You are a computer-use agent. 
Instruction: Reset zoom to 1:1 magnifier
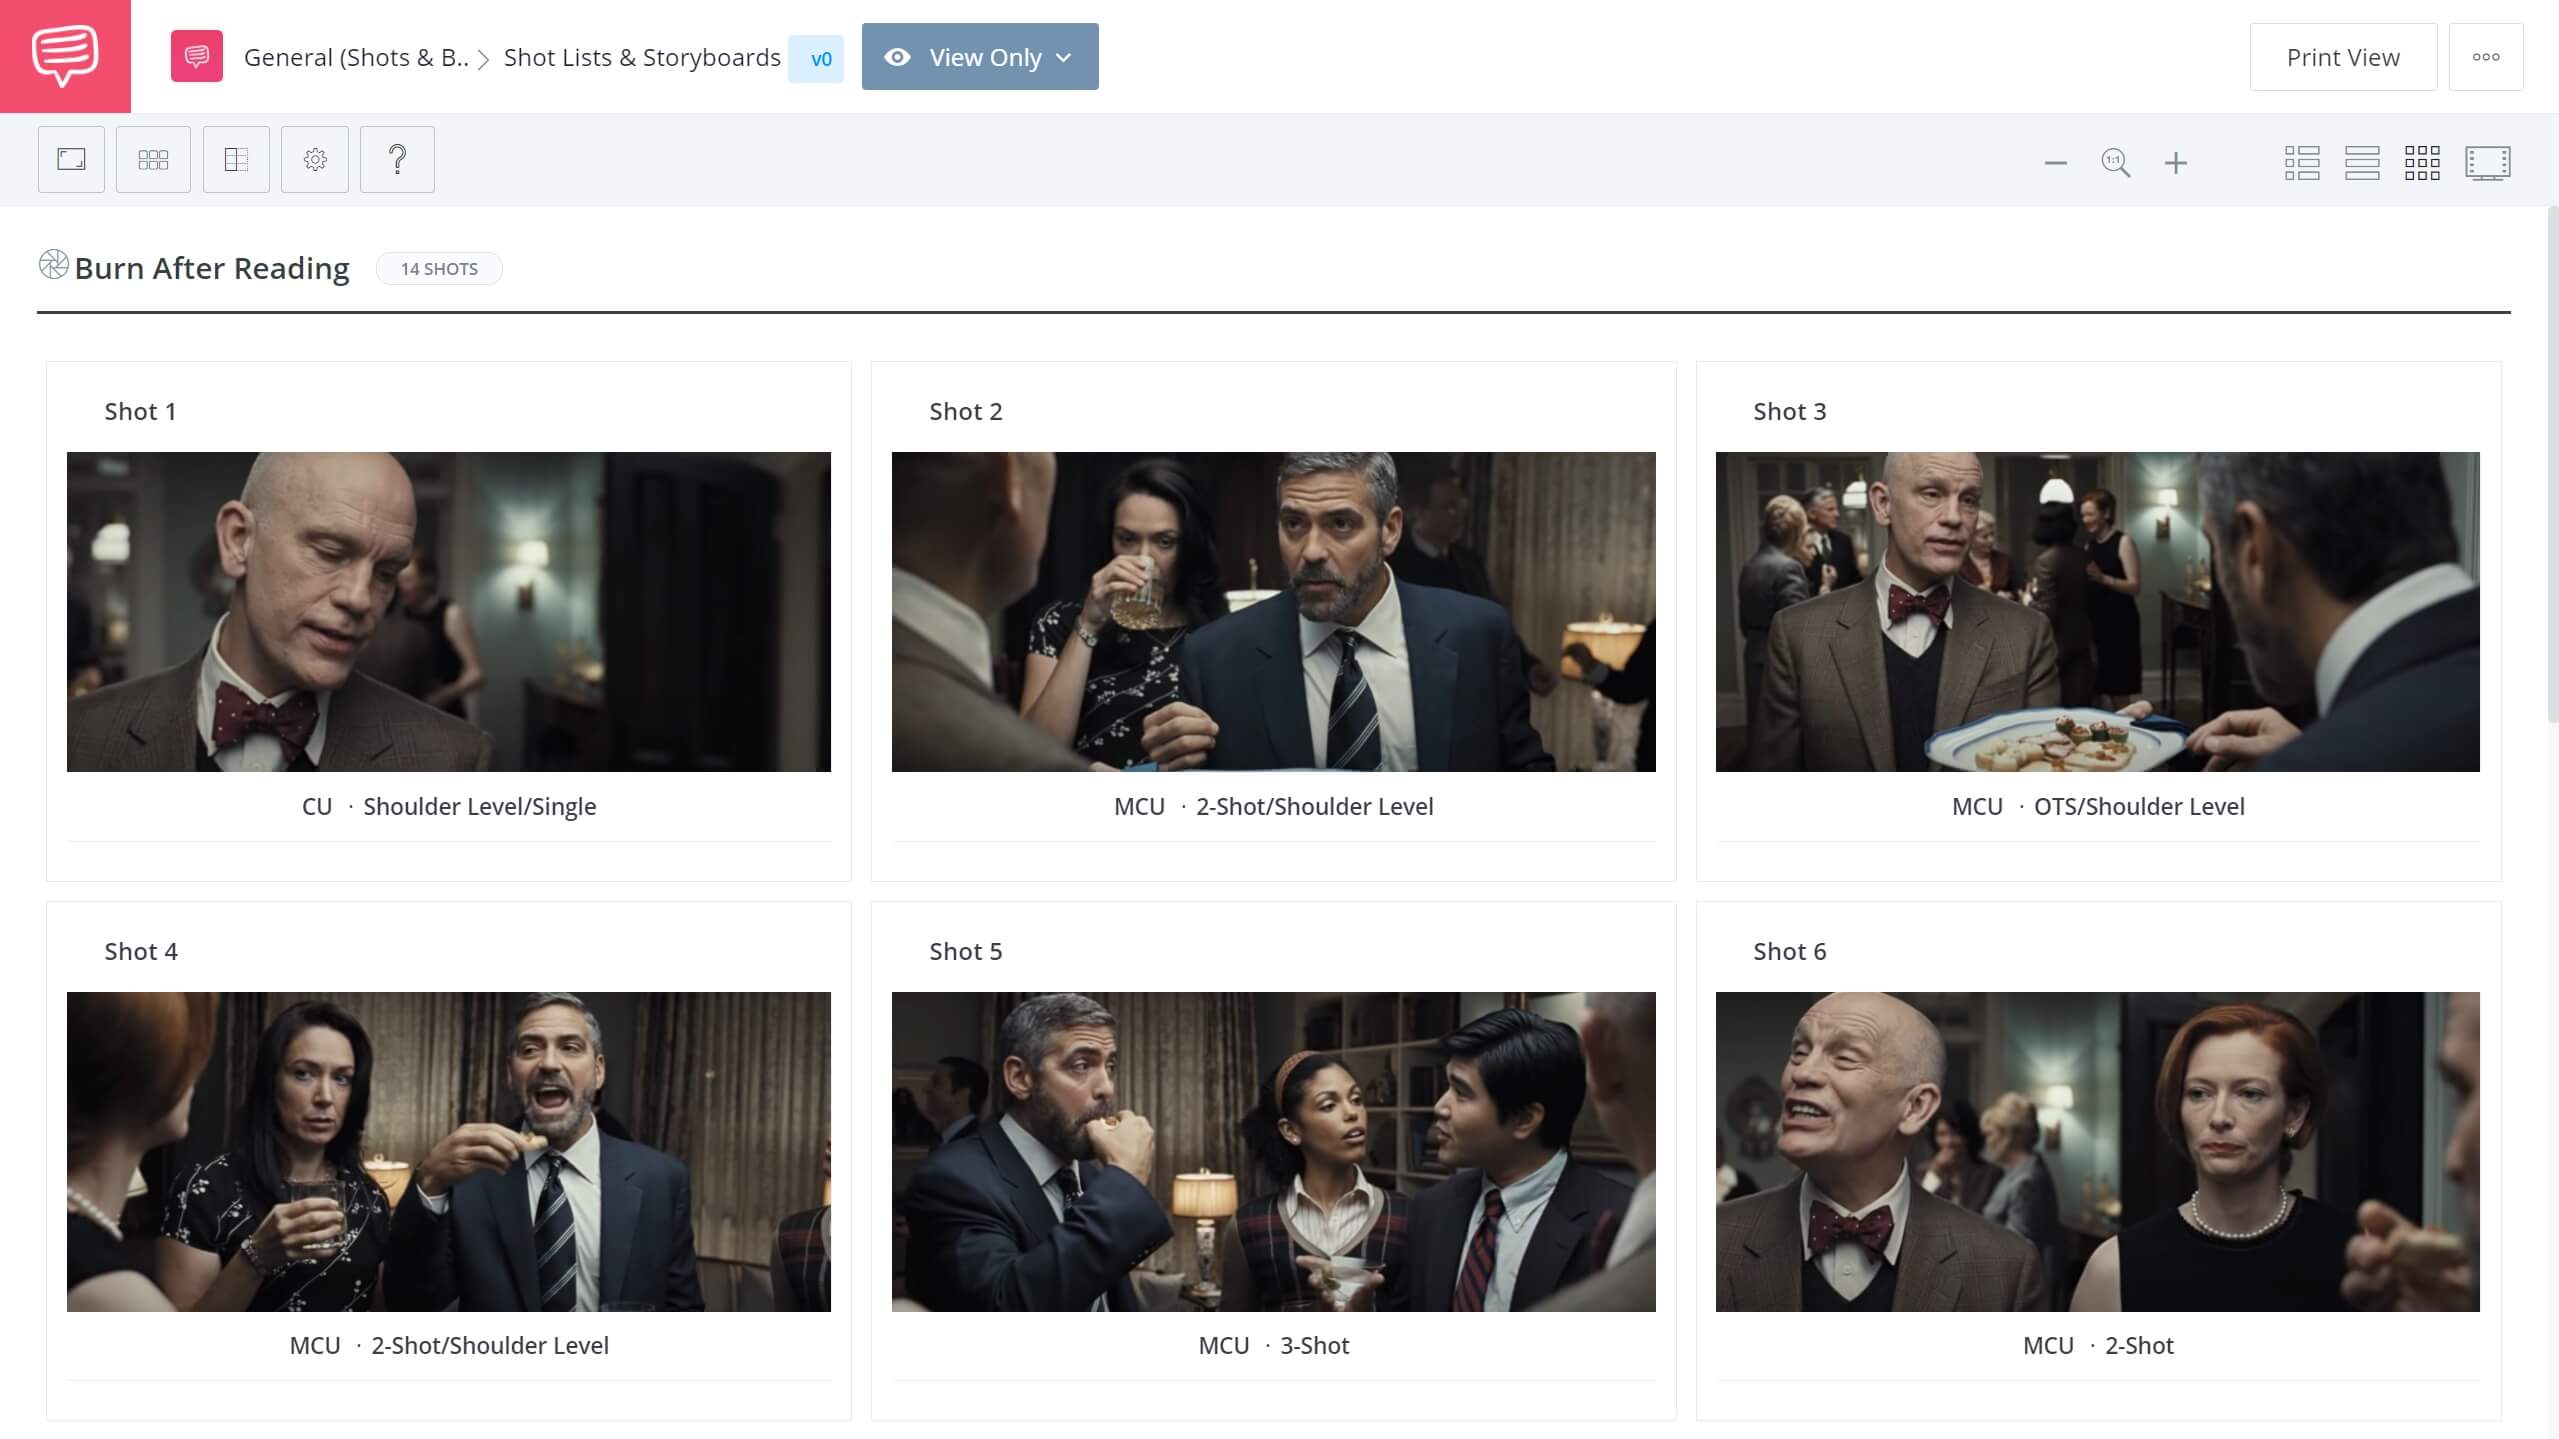pos(2115,163)
